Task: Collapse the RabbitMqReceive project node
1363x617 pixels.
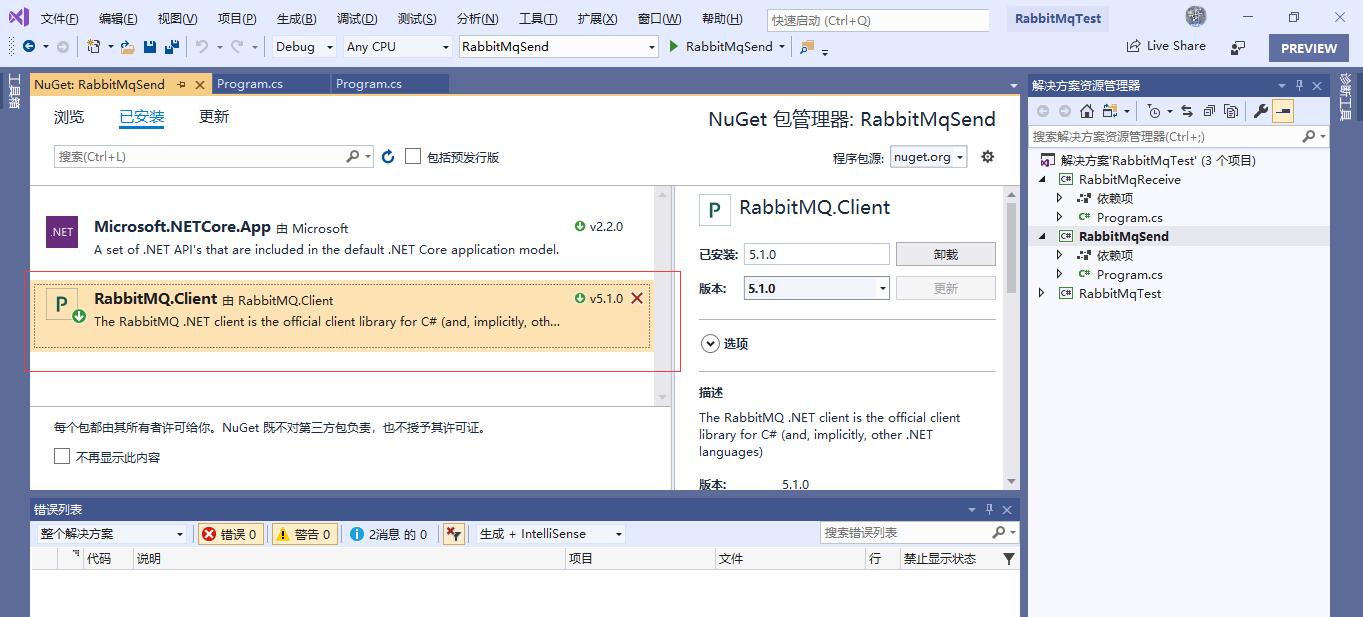Action: pyautogui.click(x=1042, y=179)
